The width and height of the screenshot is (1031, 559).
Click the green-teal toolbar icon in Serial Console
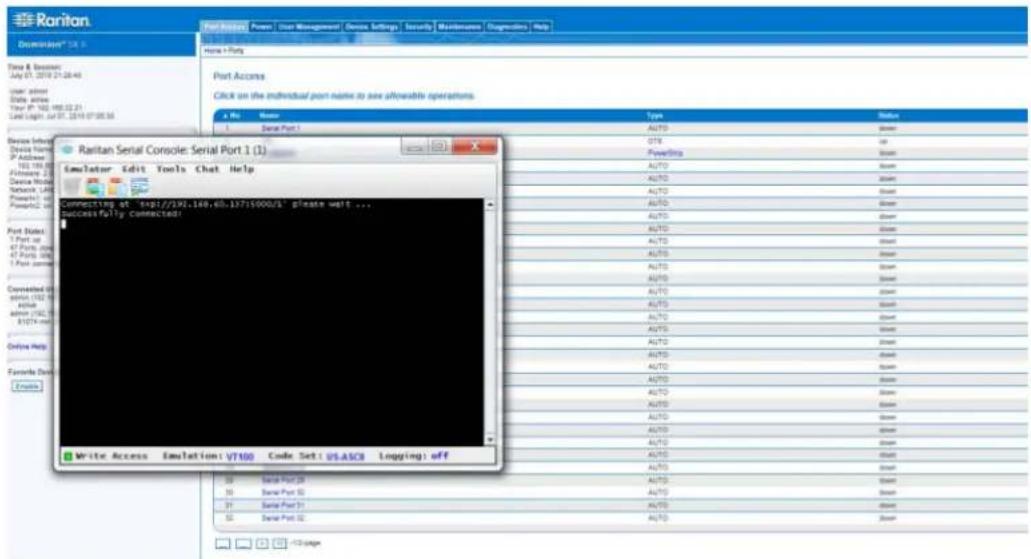(x=94, y=187)
